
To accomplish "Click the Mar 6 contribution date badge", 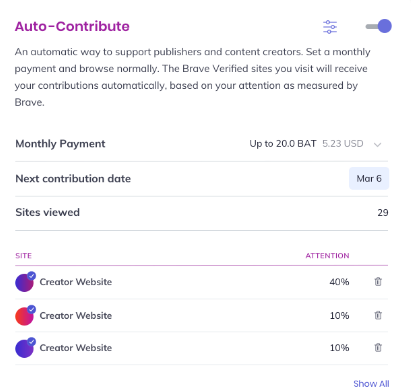I will [369, 179].
